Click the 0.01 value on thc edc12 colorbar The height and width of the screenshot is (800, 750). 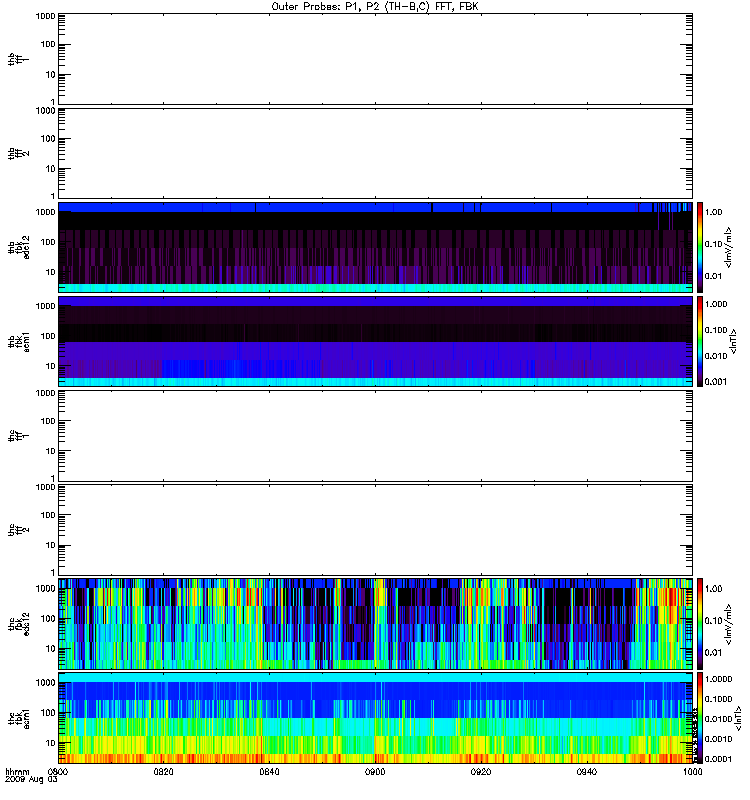[713, 652]
